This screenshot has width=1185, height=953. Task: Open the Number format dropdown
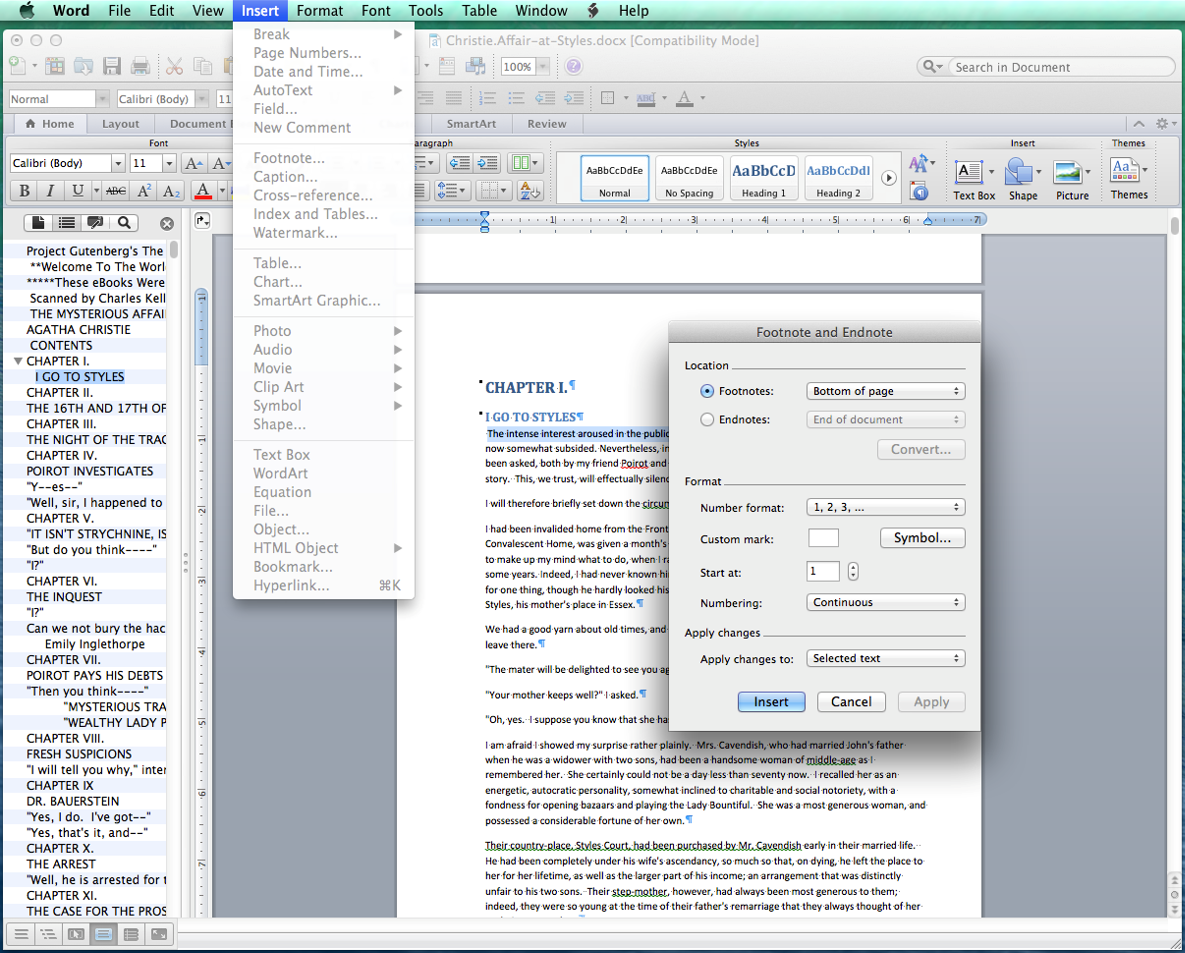[885, 508]
